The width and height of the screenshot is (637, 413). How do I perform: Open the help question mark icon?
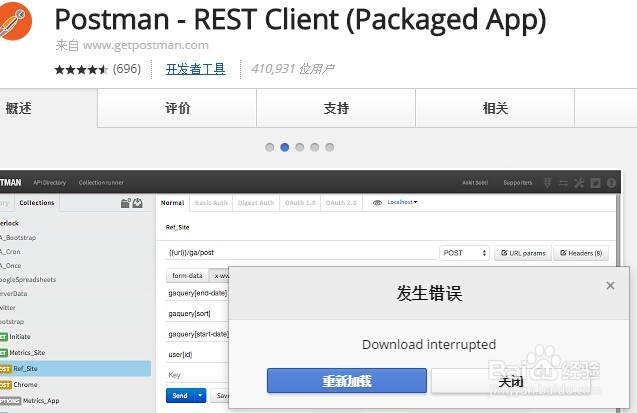611,183
